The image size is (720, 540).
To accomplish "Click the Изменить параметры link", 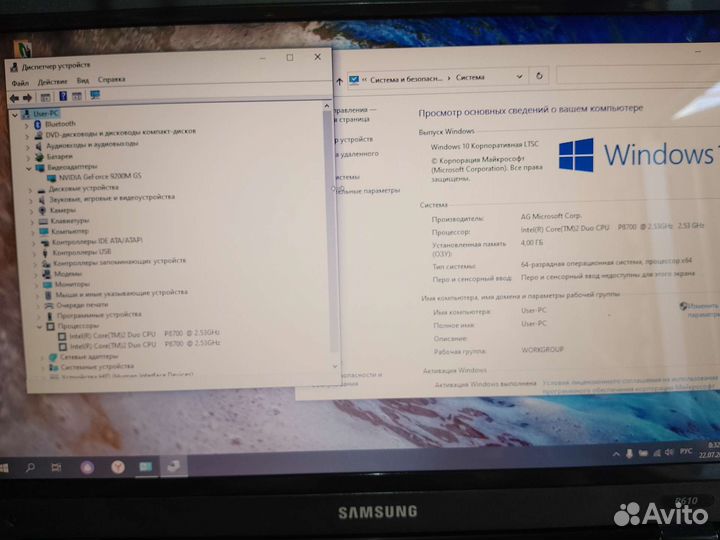I will [701, 310].
